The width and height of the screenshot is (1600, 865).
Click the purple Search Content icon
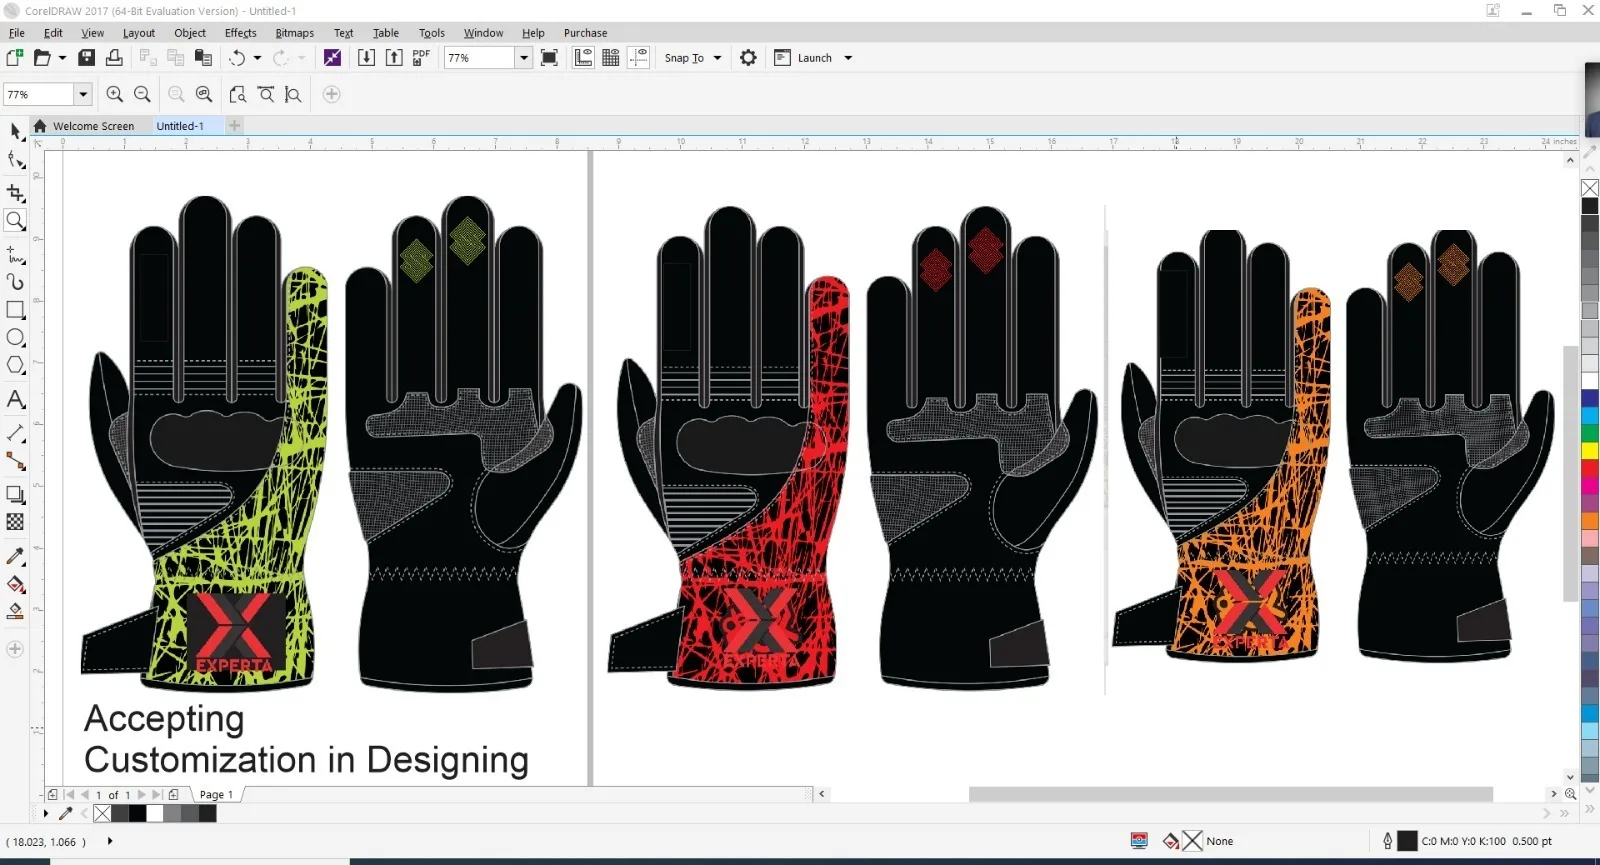(x=332, y=58)
